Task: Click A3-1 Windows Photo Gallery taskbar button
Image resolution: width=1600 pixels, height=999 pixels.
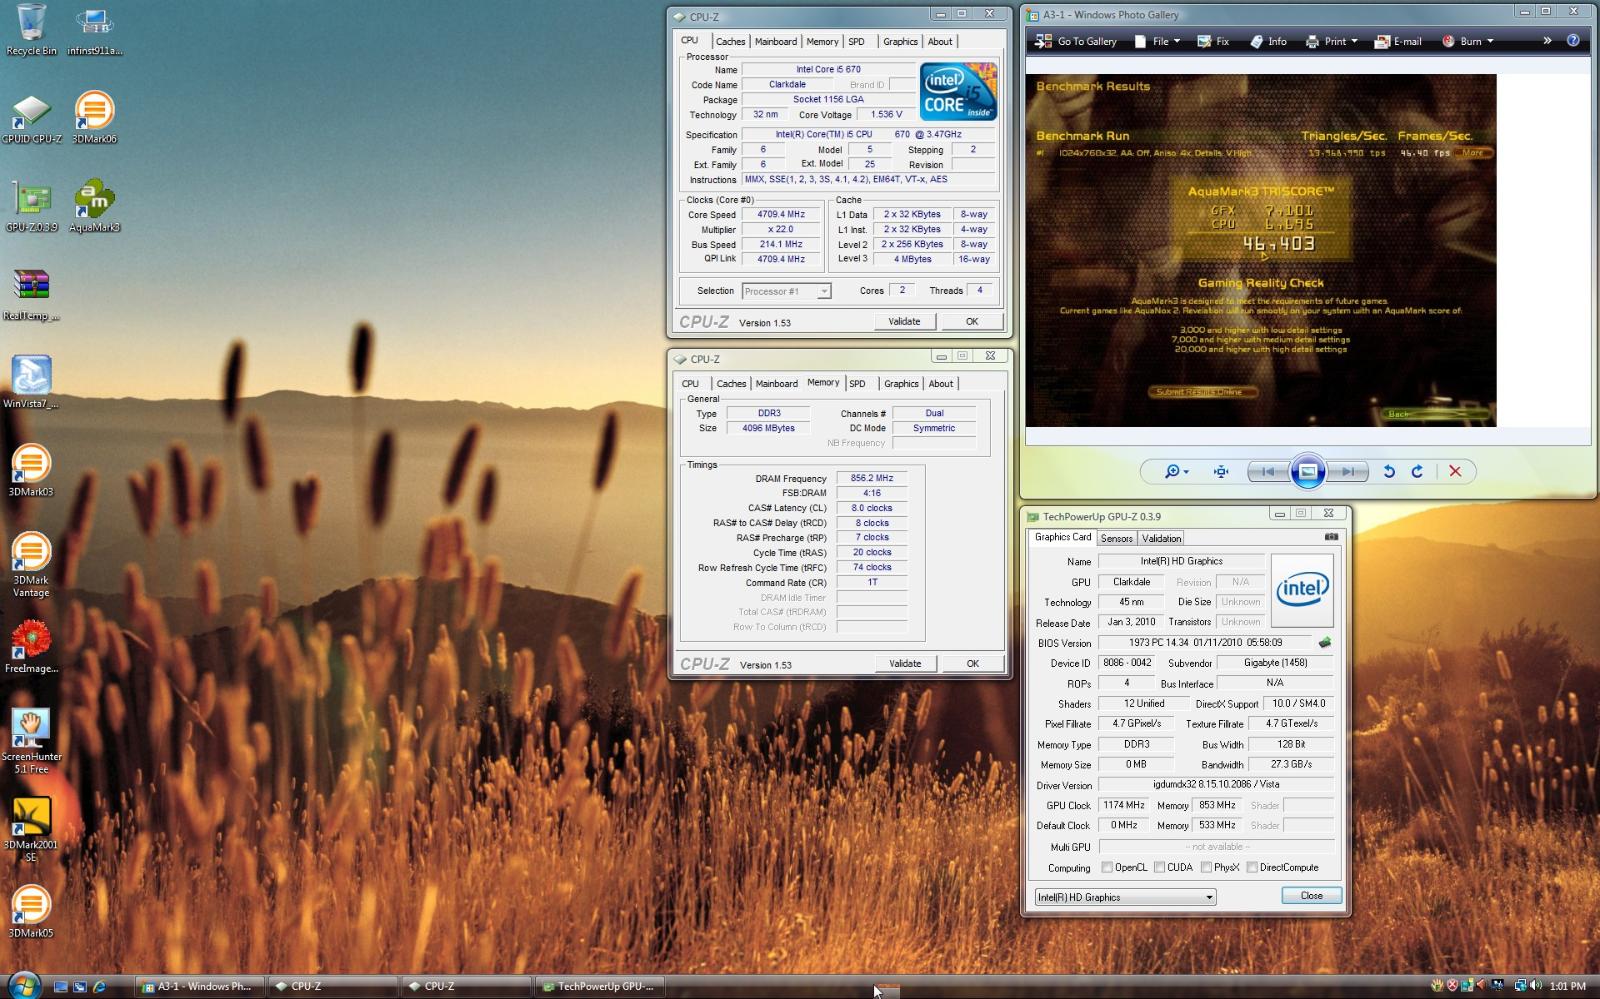Action: 199,986
